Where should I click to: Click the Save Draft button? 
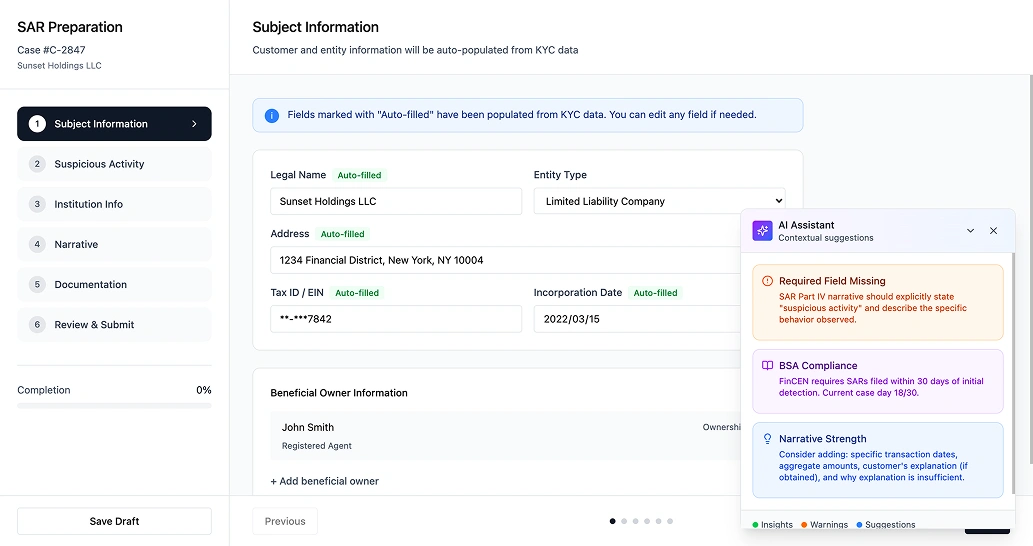click(114, 521)
